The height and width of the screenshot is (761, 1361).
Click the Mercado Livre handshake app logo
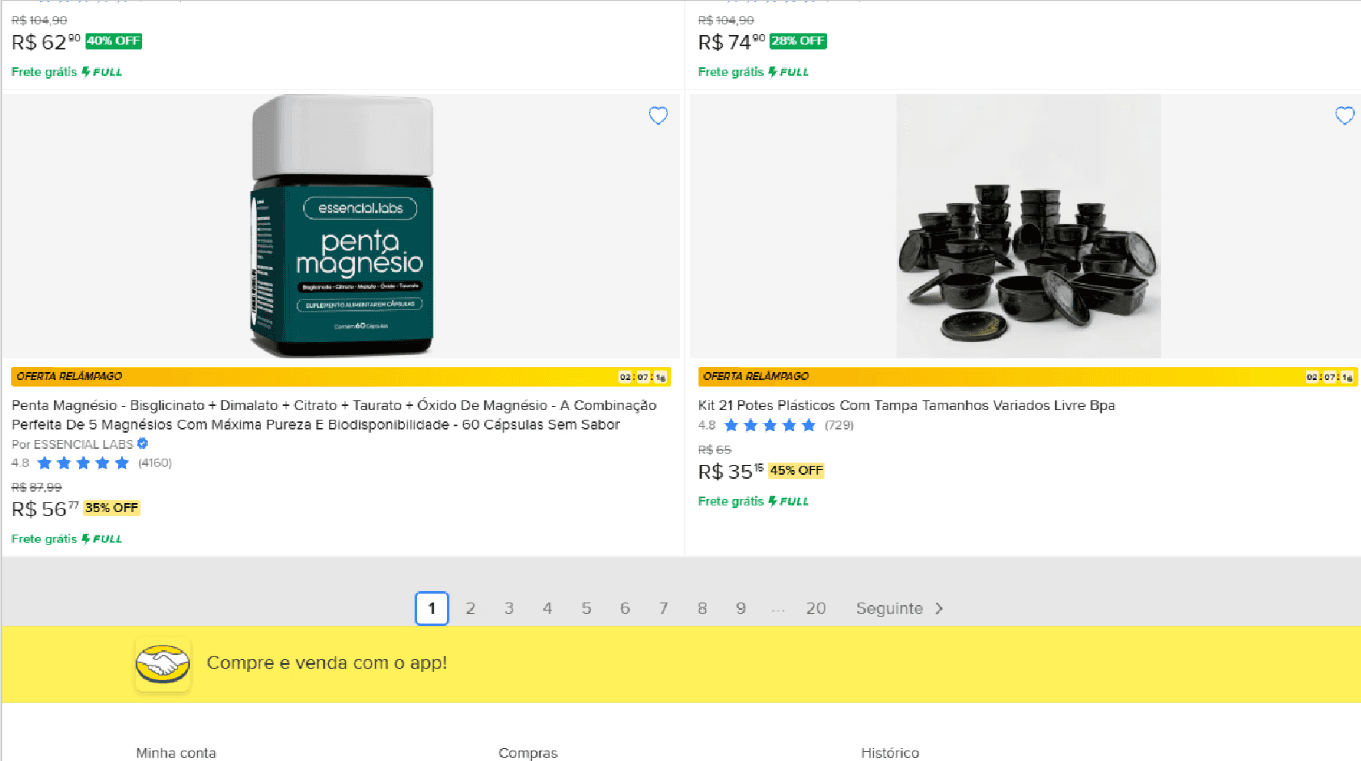click(163, 664)
